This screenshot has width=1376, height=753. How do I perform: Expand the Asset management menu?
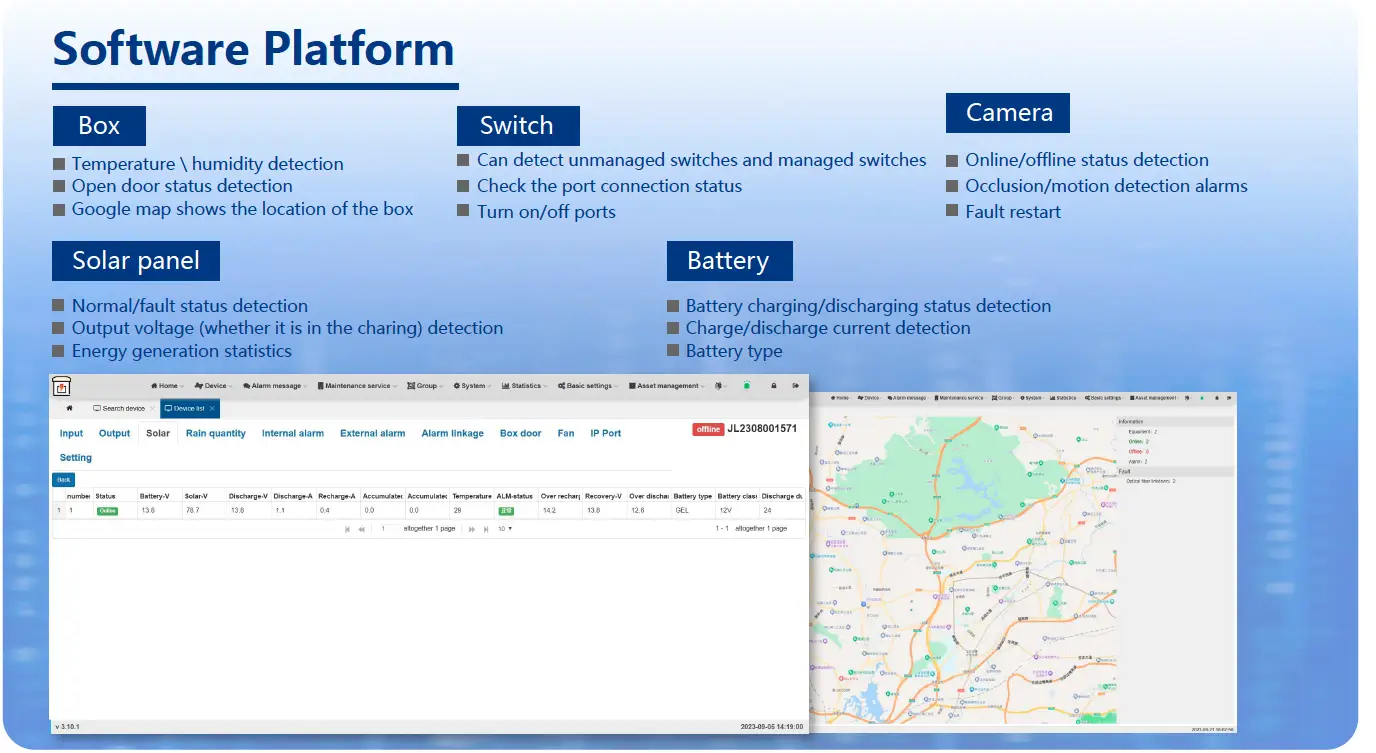670,386
